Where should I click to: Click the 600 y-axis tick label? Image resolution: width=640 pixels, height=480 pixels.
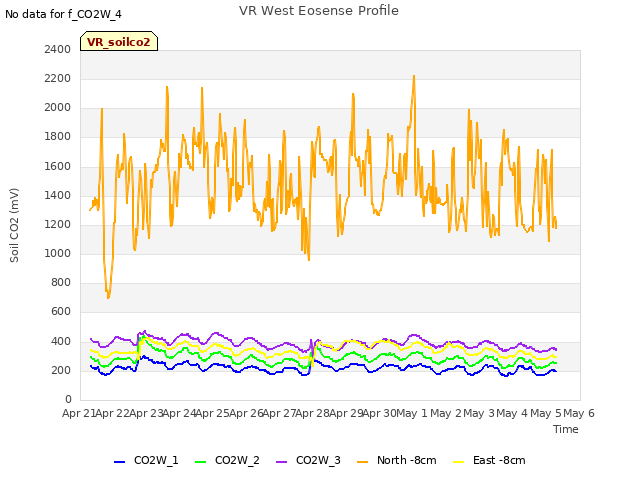click(x=61, y=312)
